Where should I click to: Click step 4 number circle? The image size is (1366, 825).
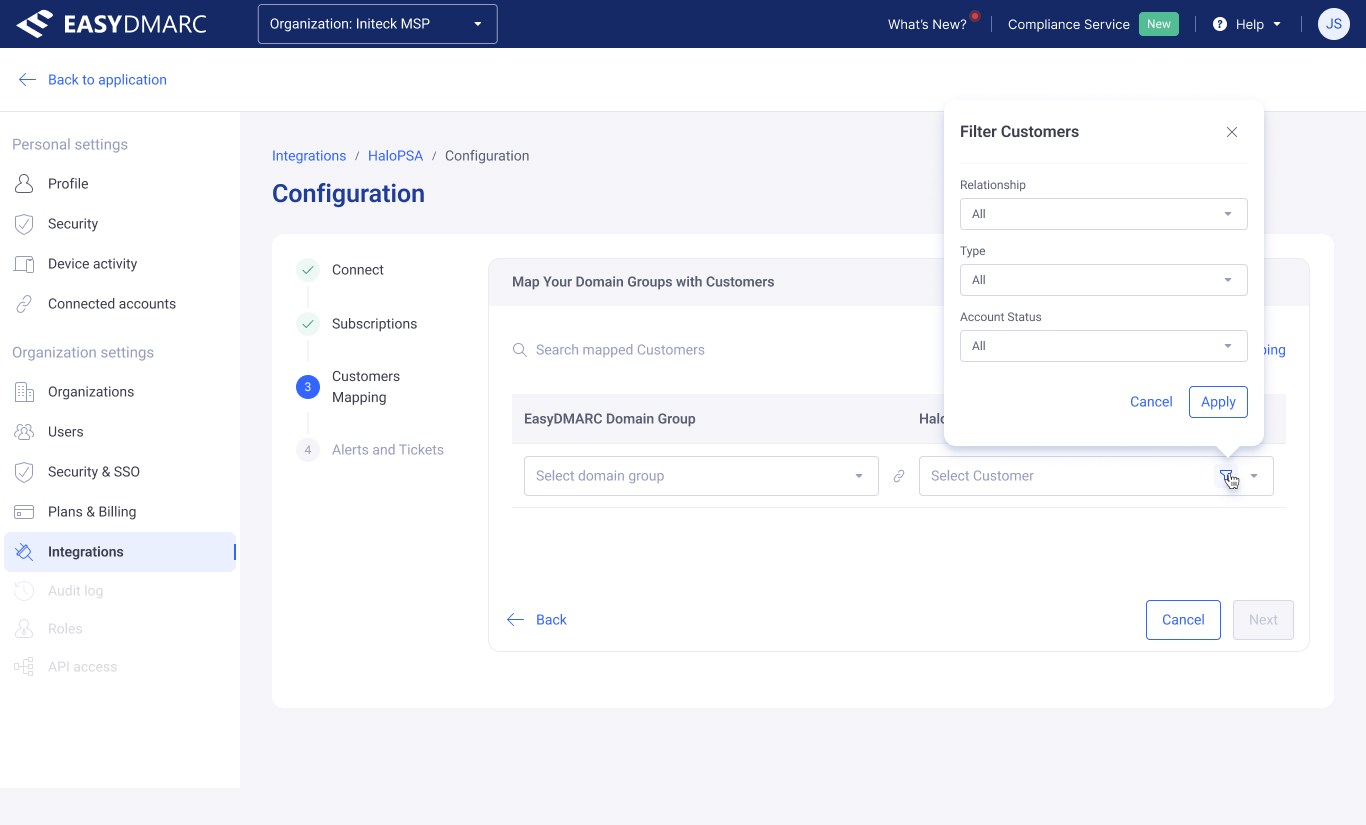click(x=308, y=450)
